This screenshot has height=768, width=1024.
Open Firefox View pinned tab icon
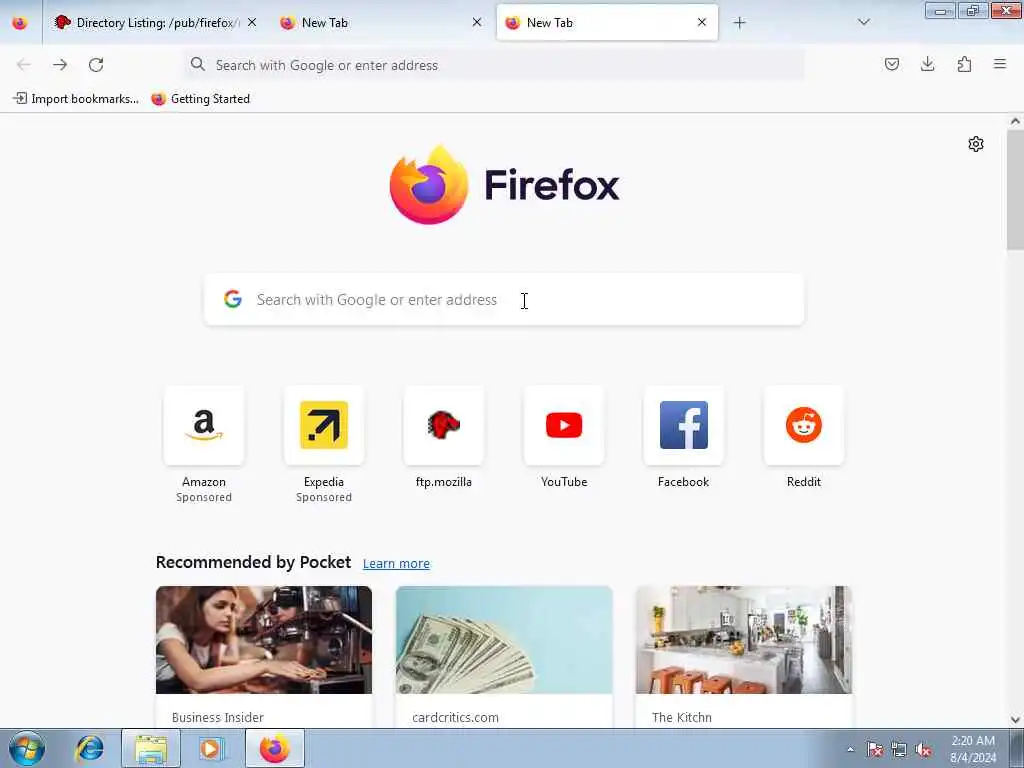pos(20,23)
